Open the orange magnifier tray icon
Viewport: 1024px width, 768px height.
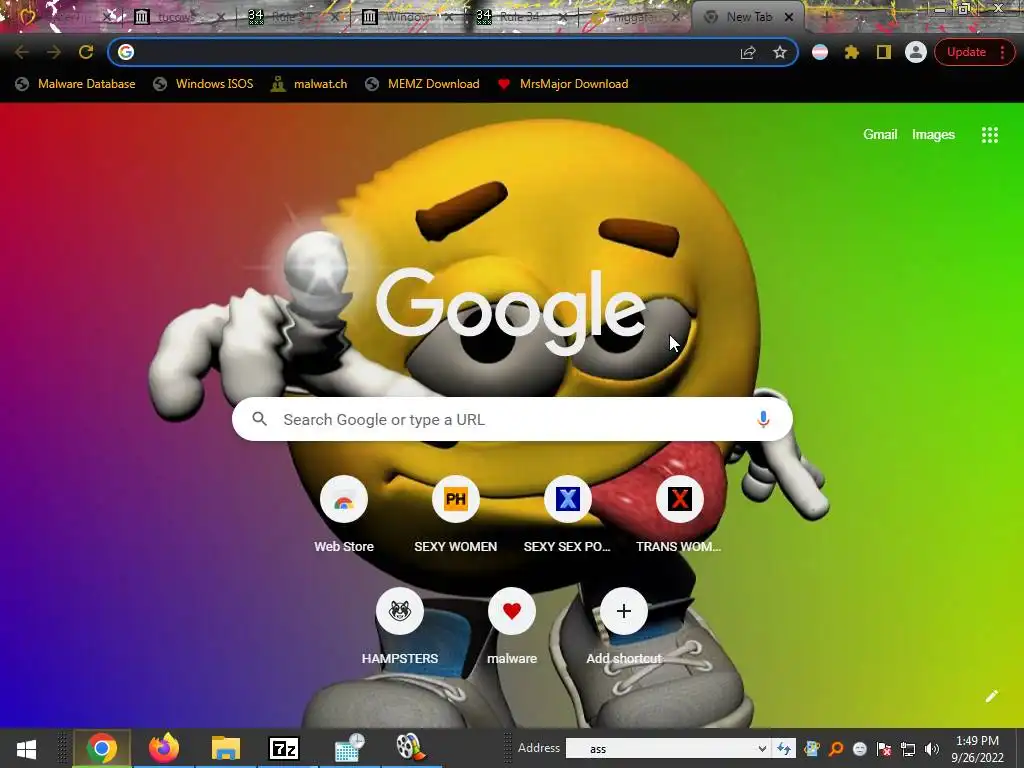[836, 749]
